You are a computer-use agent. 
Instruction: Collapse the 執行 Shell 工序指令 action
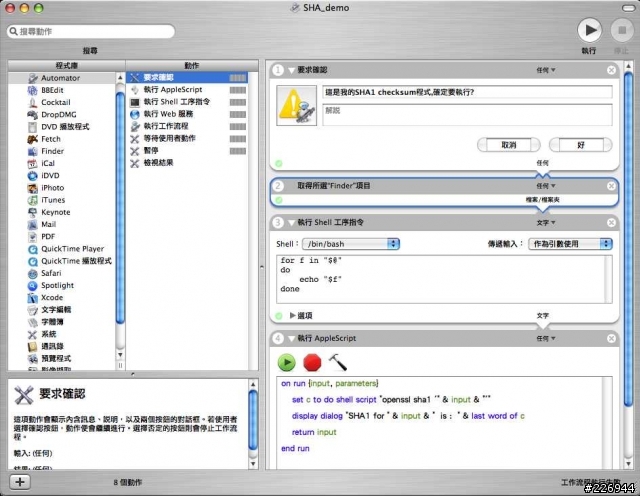coord(291,223)
